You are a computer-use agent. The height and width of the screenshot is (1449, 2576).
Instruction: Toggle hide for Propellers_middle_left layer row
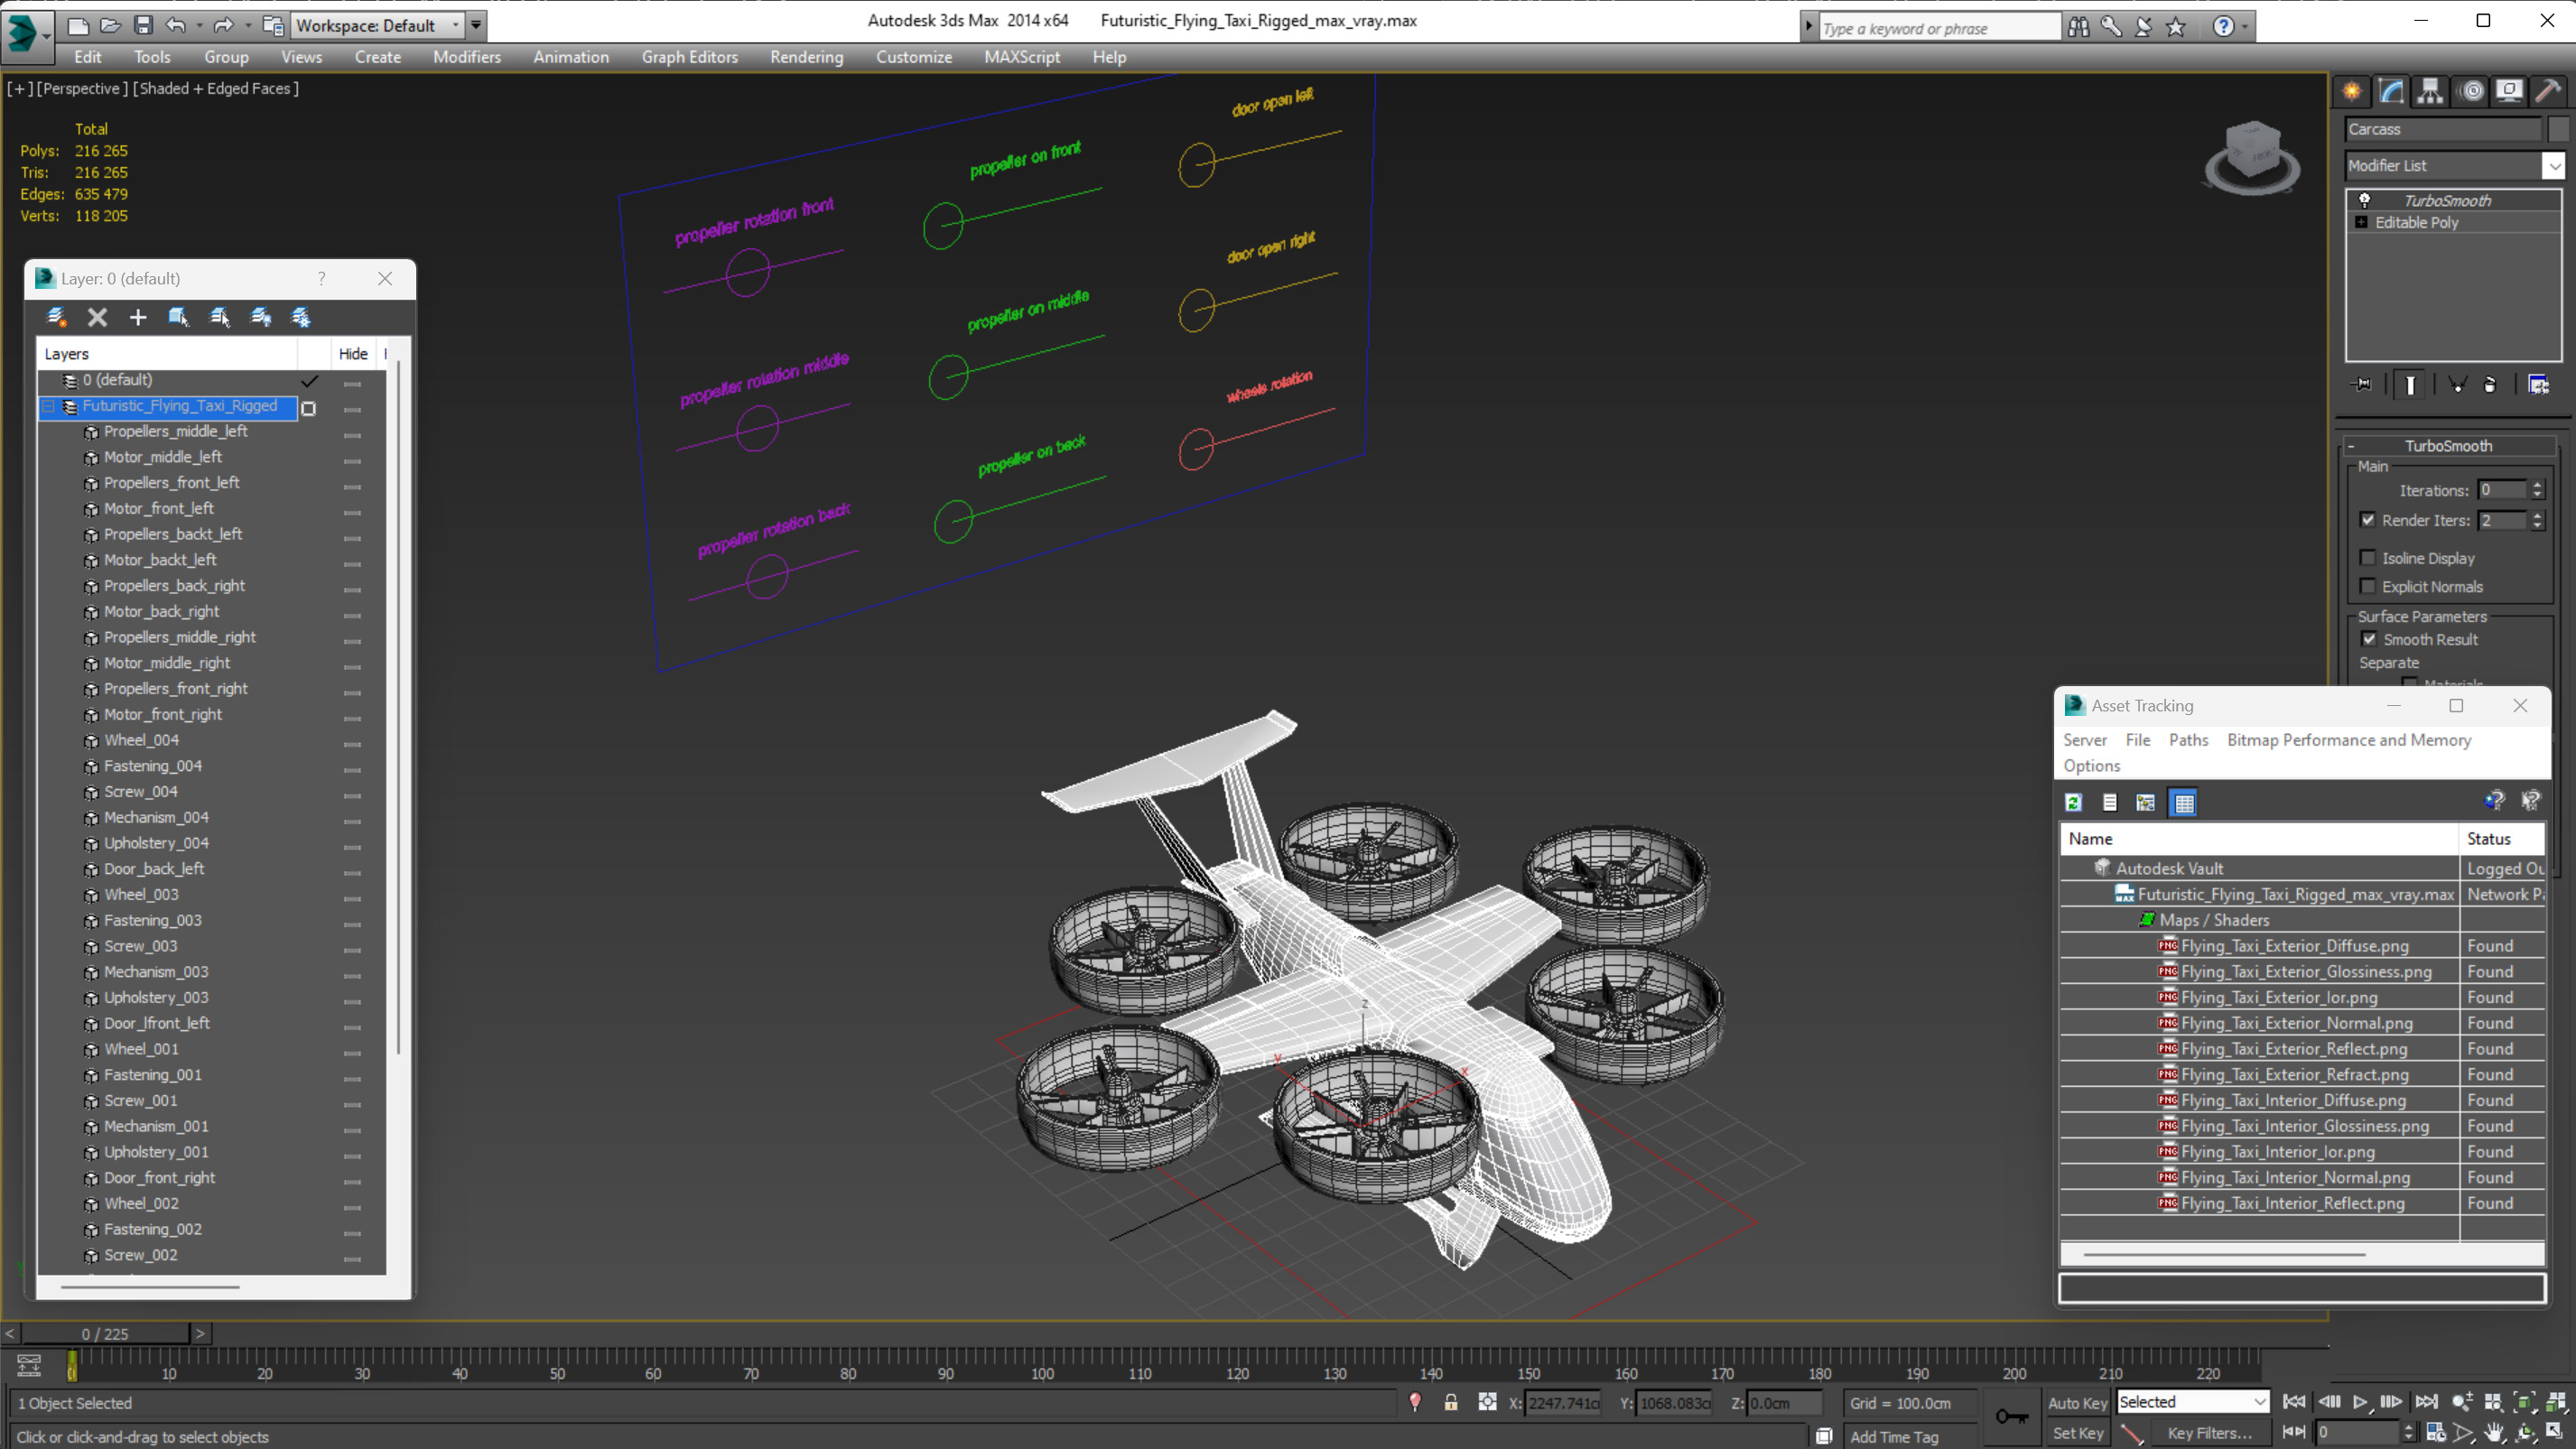pos(352,434)
